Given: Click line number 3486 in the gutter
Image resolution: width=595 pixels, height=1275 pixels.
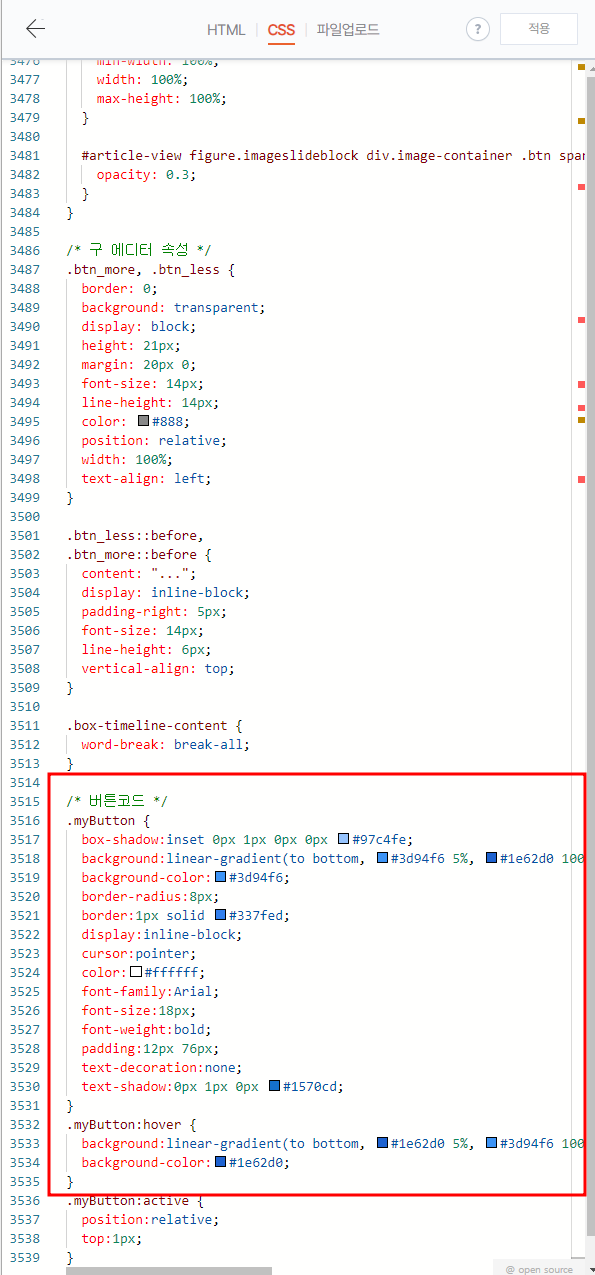Looking at the screenshot, I should click(24, 250).
